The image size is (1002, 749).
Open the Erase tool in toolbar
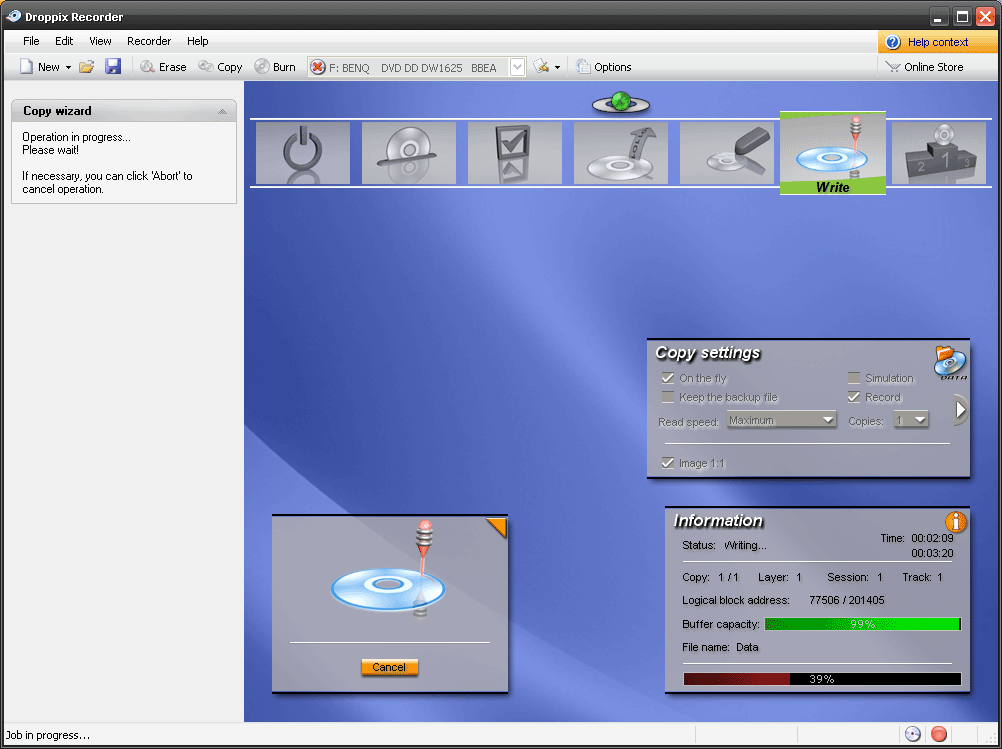pos(163,67)
